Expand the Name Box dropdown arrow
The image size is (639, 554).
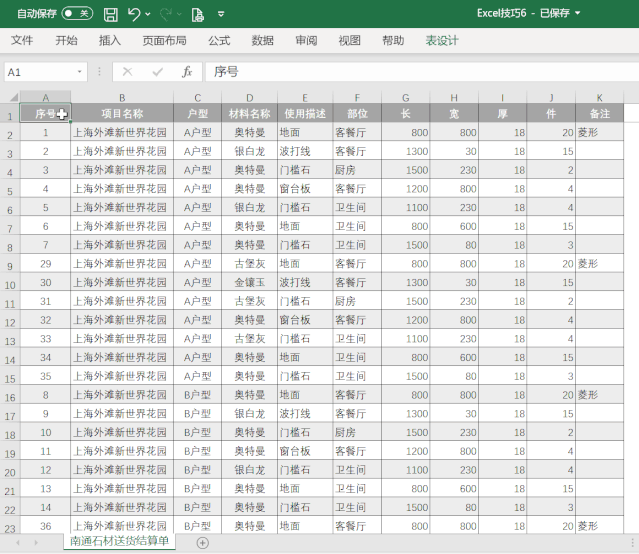click(x=81, y=72)
